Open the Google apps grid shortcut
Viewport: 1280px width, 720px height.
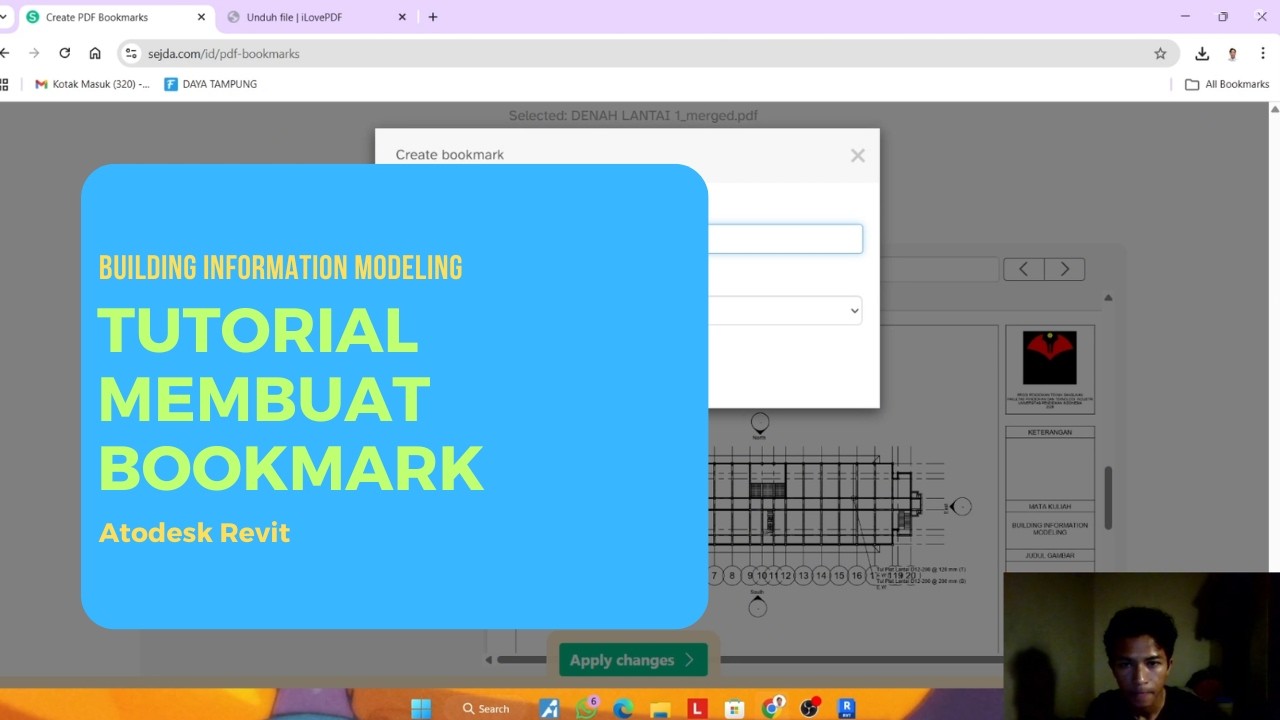pyautogui.click(x=4, y=84)
